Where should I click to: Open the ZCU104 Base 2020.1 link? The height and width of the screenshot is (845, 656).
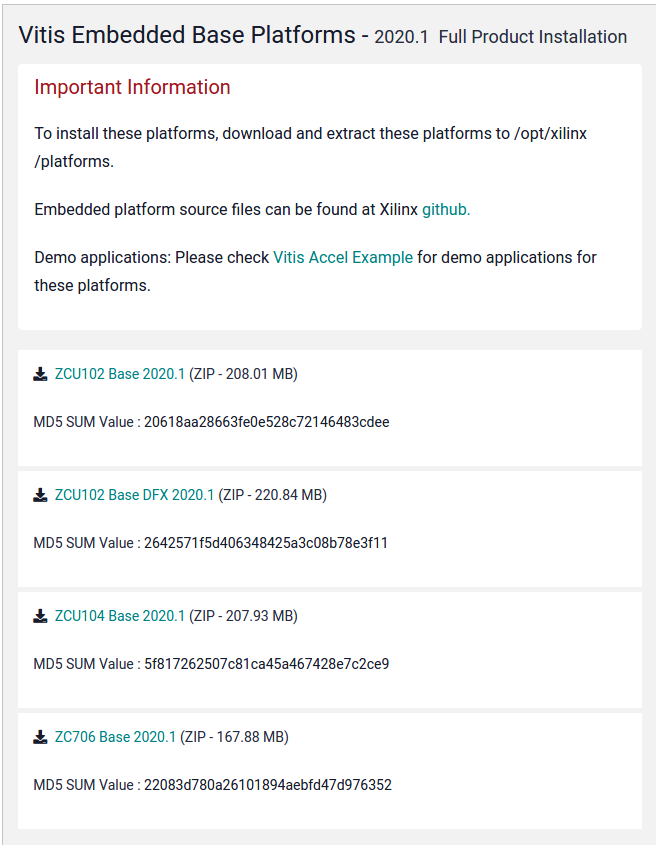pos(118,615)
